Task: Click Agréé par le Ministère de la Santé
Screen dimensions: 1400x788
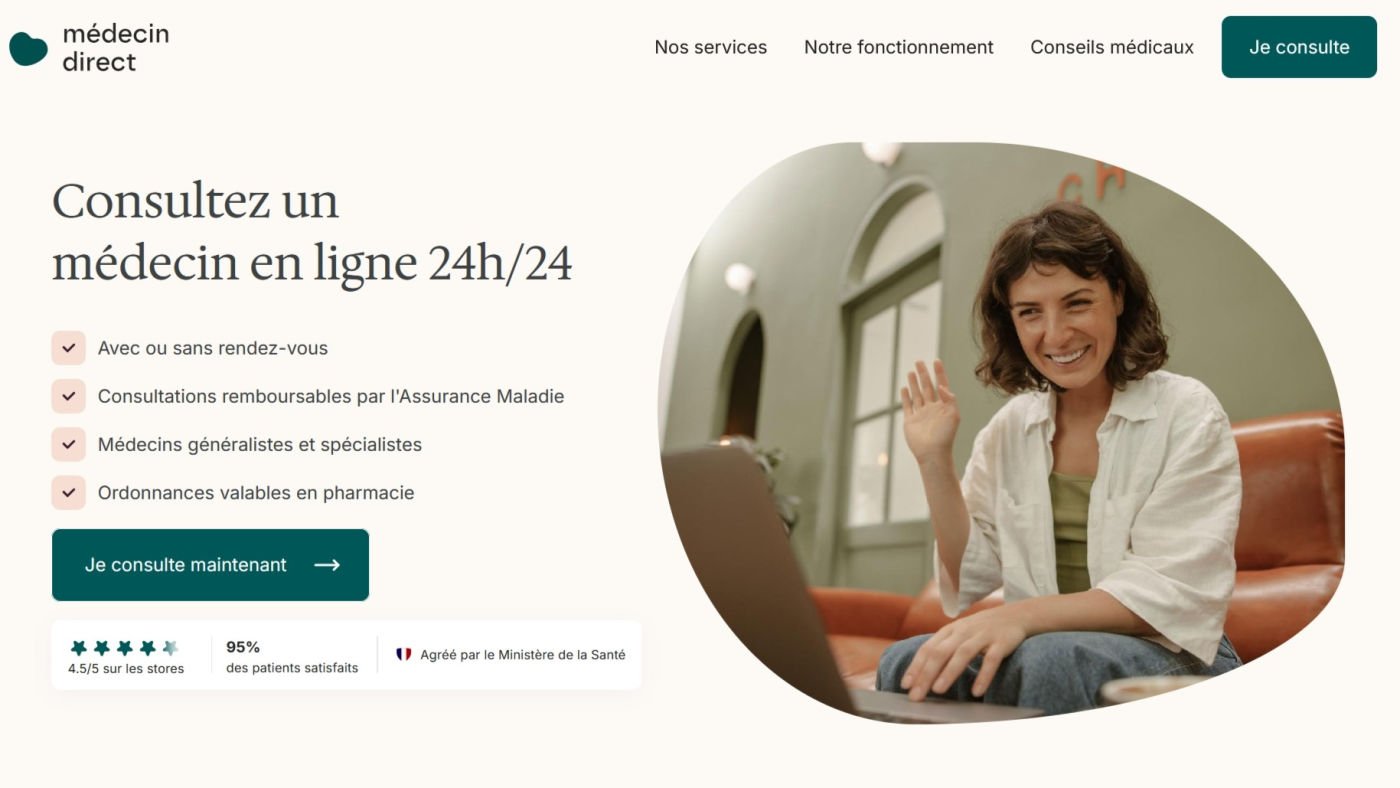Action: [523, 655]
